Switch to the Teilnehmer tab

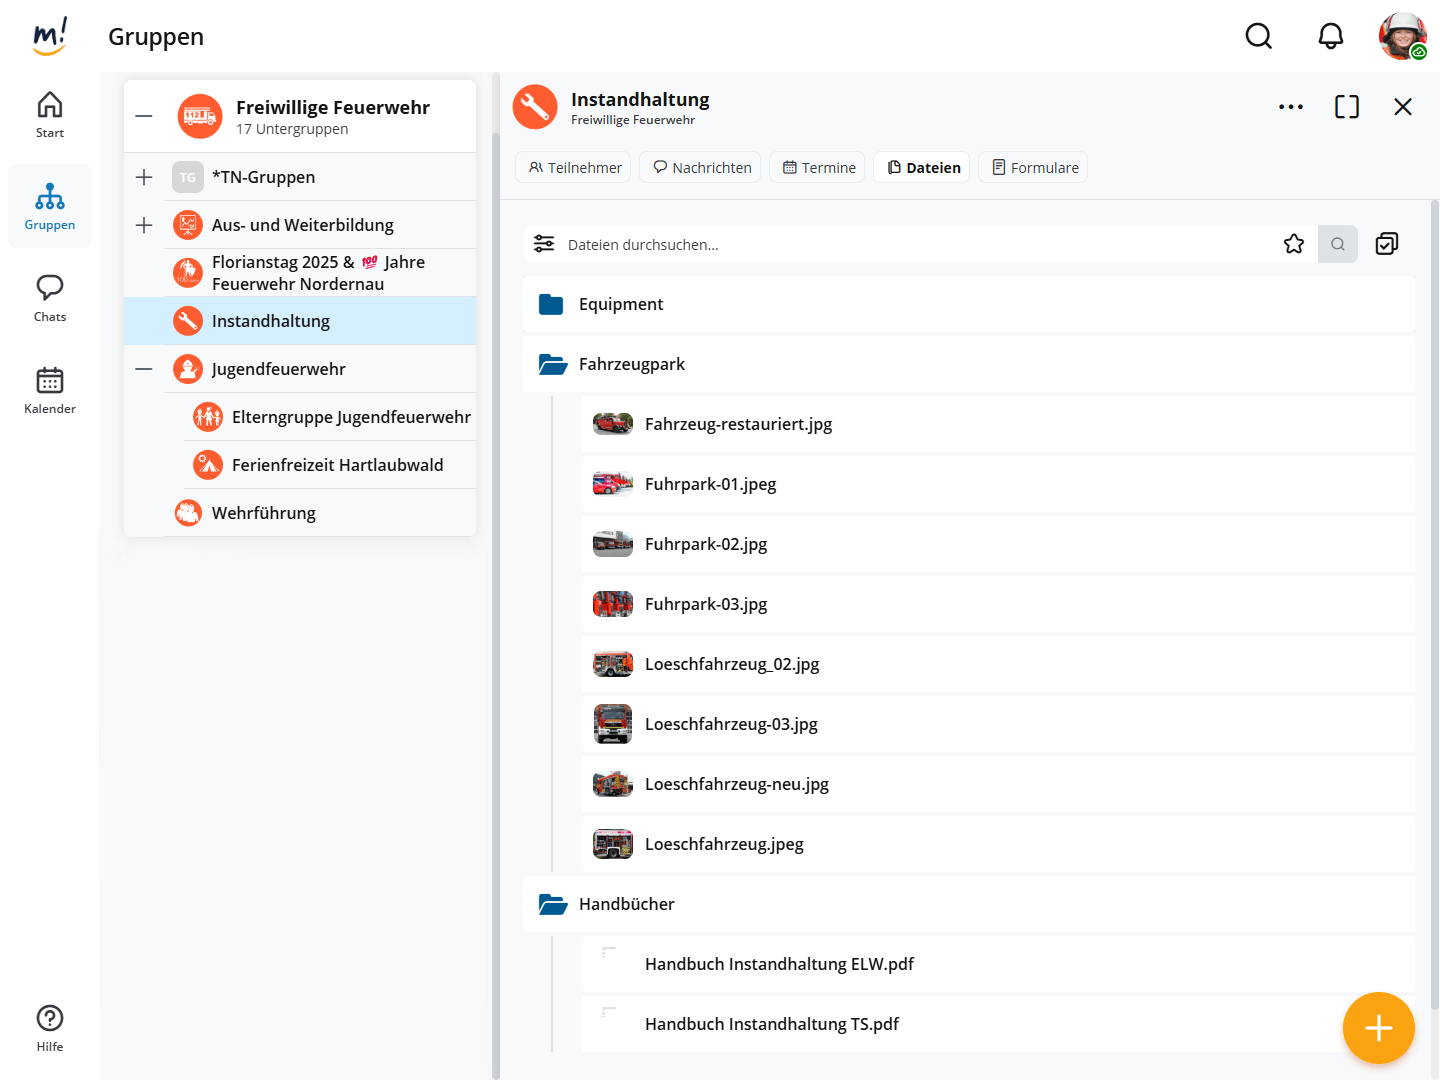click(x=574, y=168)
